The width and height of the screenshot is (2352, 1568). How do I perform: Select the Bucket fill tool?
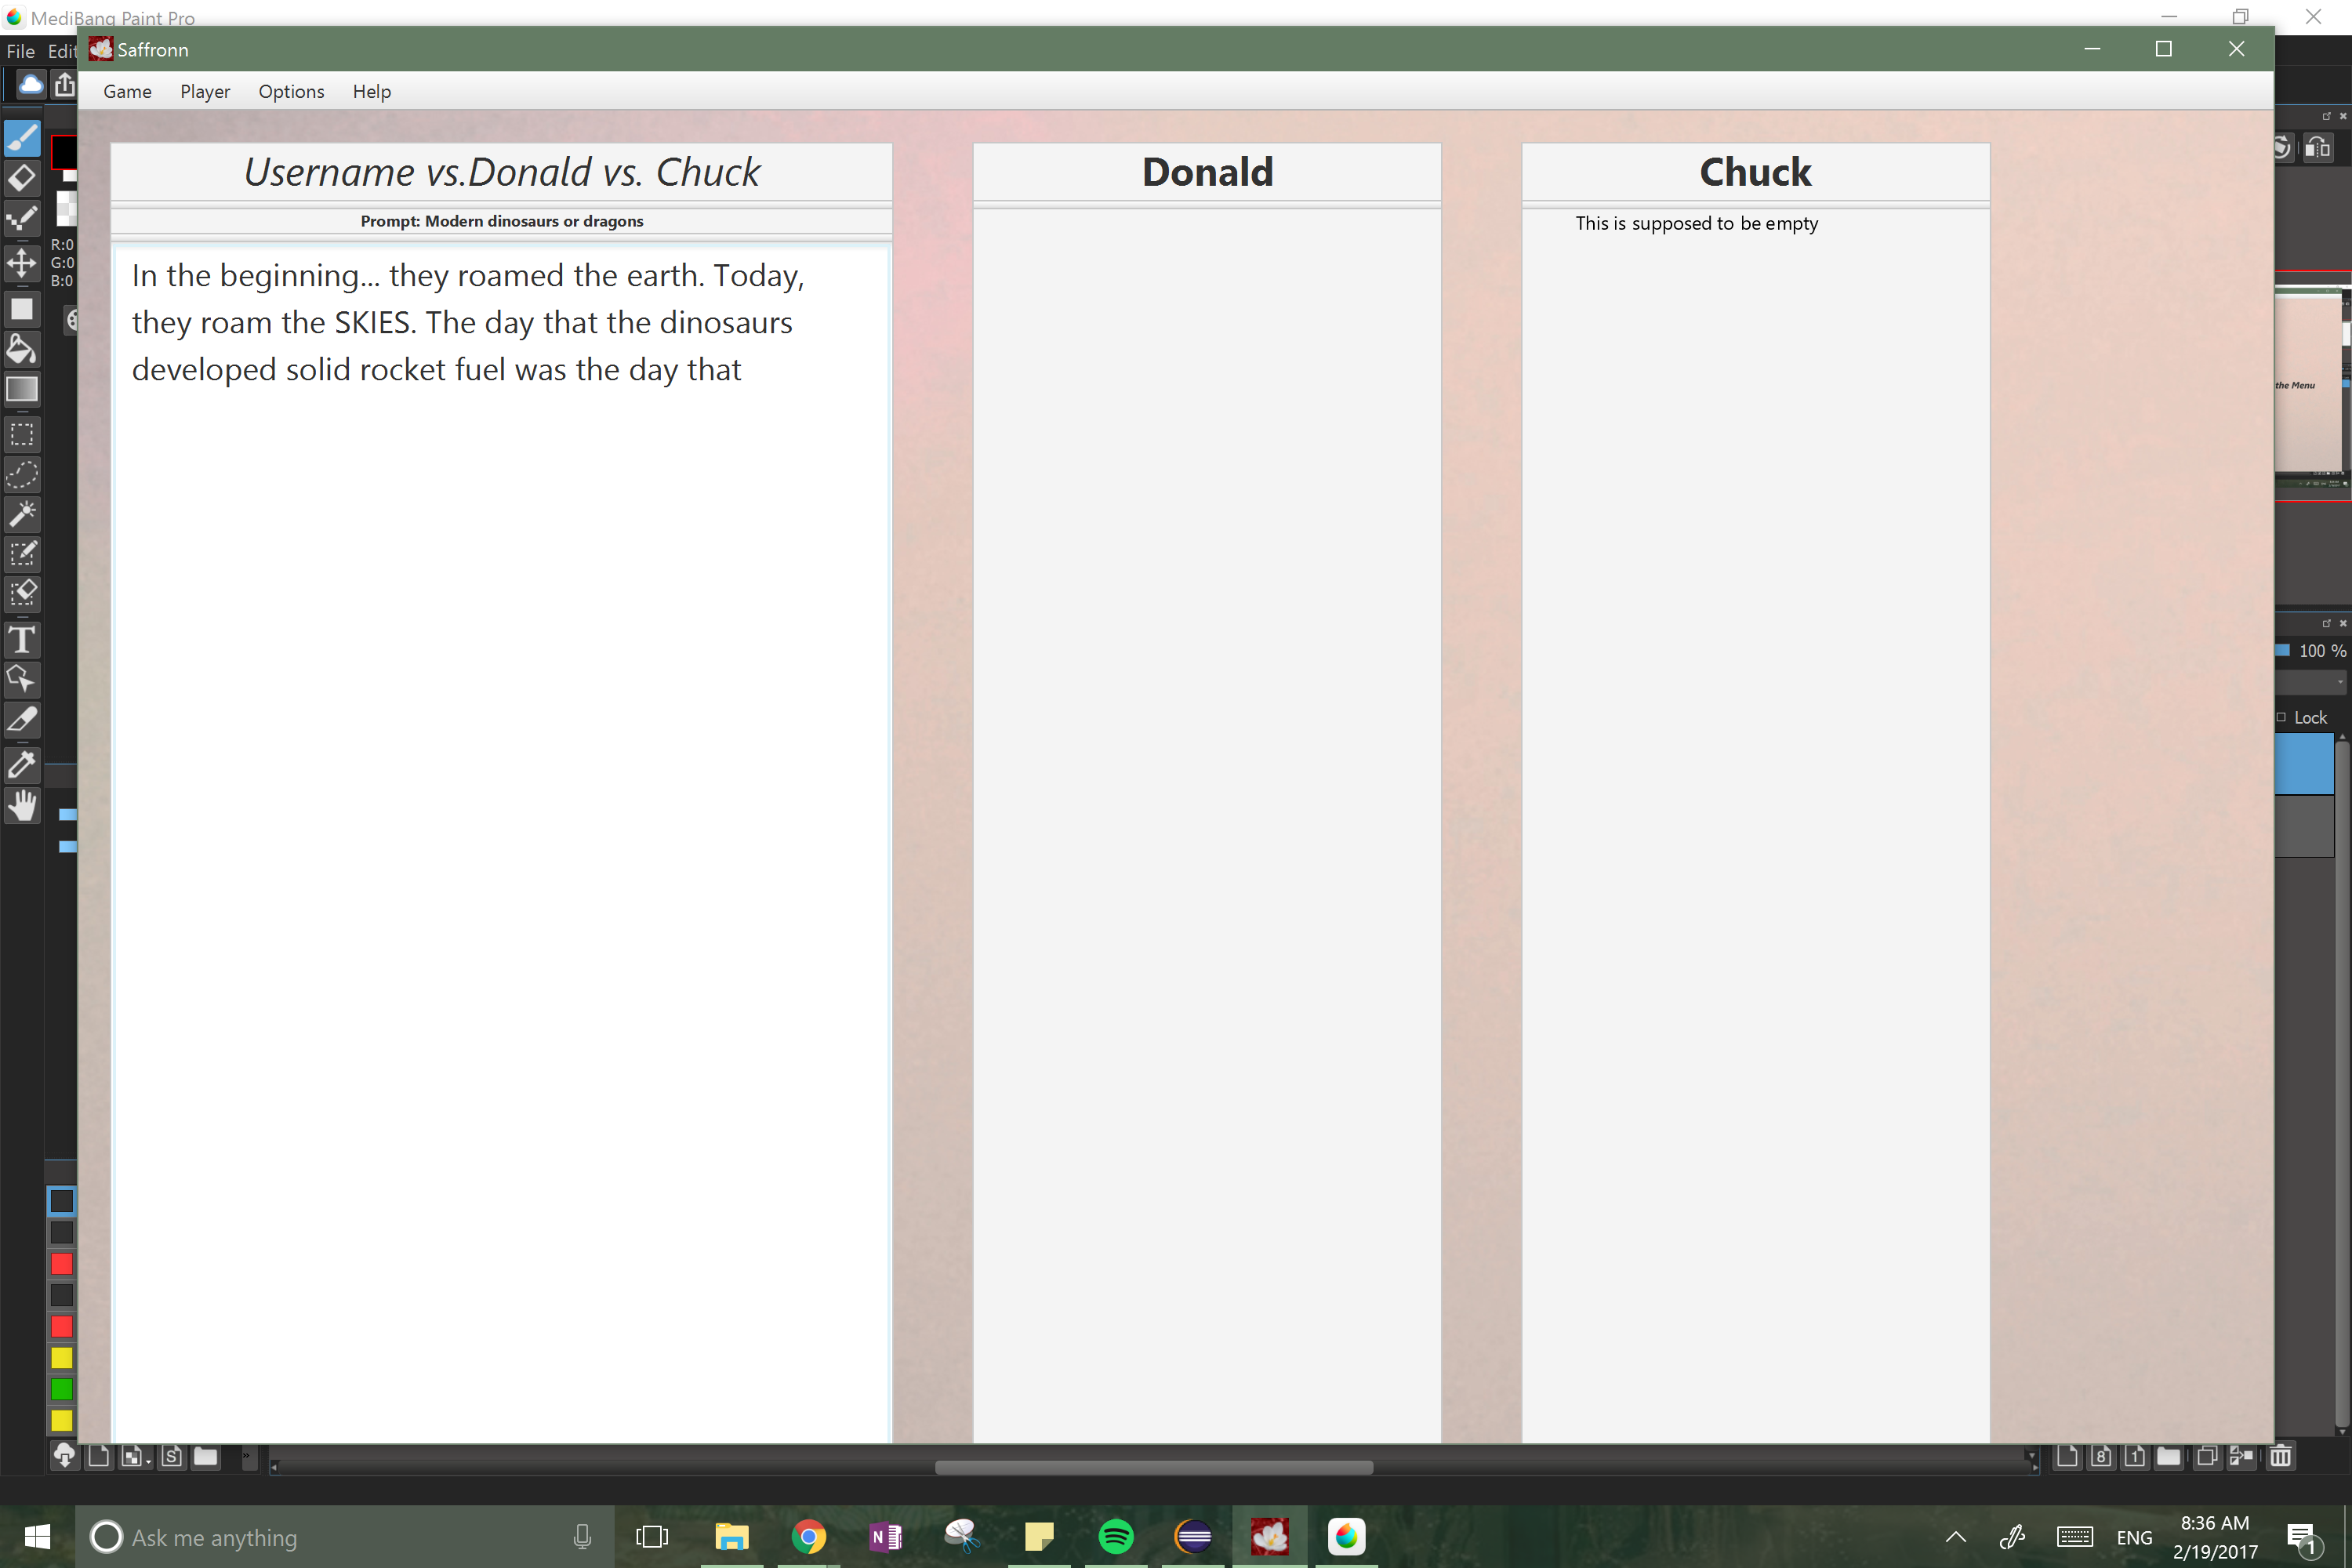click(x=22, y=349)
